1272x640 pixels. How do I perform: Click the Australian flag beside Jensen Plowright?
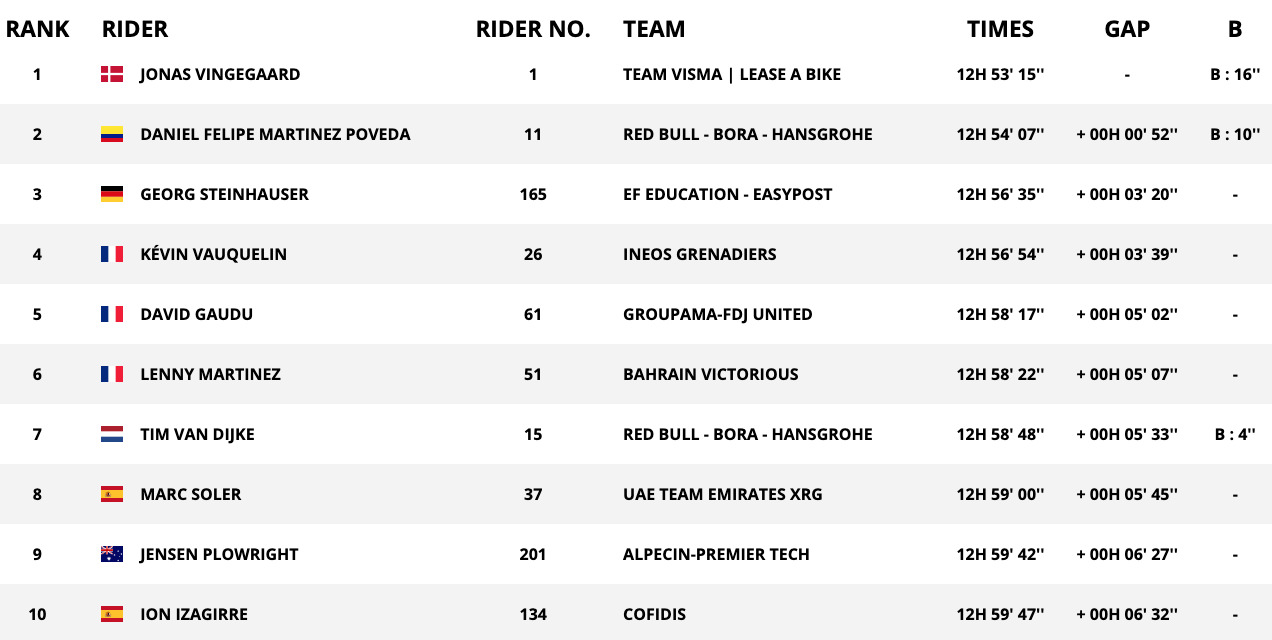(112, 554)
